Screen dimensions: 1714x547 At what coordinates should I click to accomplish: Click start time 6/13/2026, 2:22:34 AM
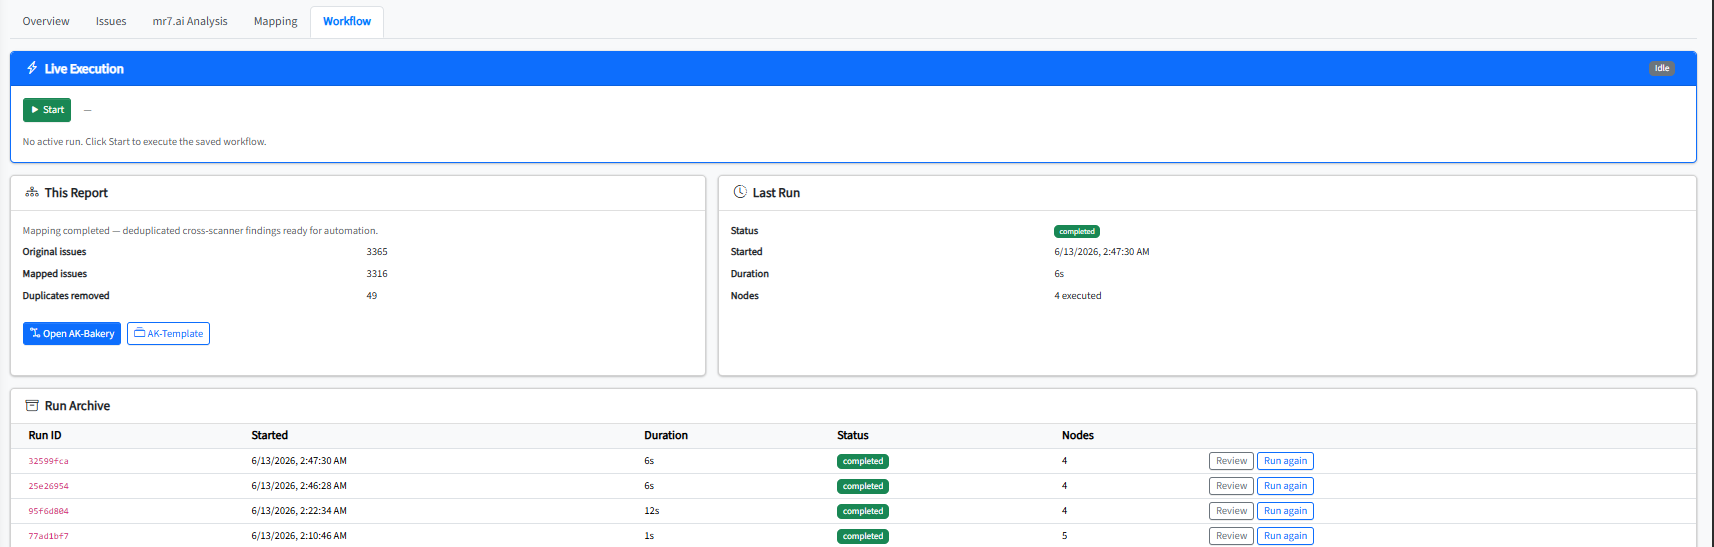[x=299, y=511]
